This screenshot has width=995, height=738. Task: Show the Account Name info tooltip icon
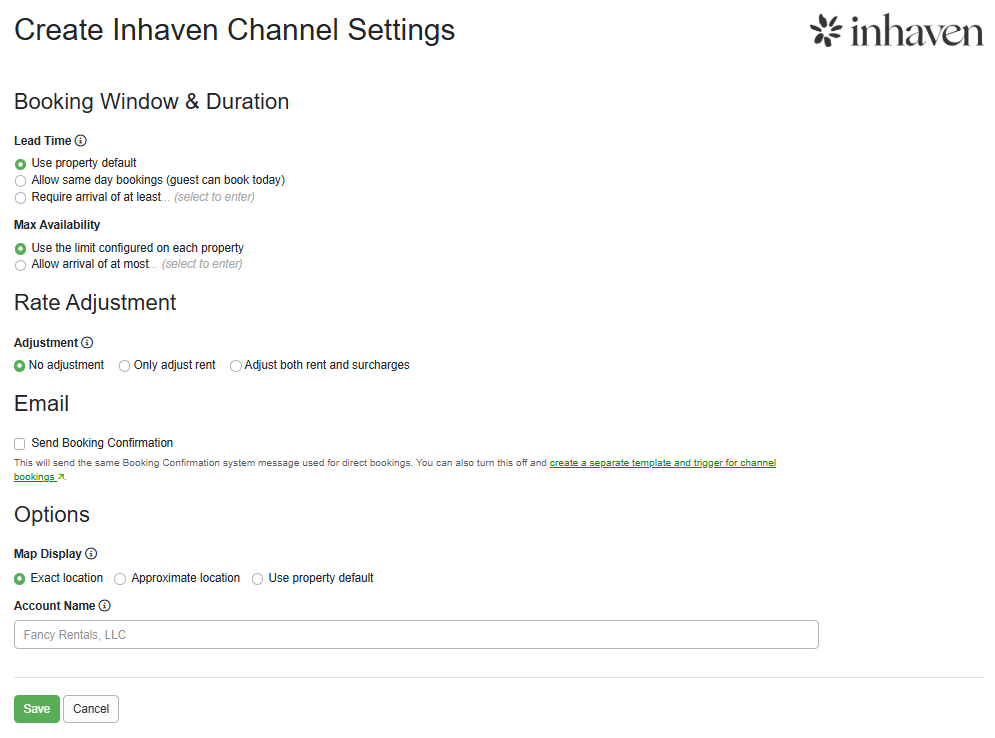pos(105,606)
